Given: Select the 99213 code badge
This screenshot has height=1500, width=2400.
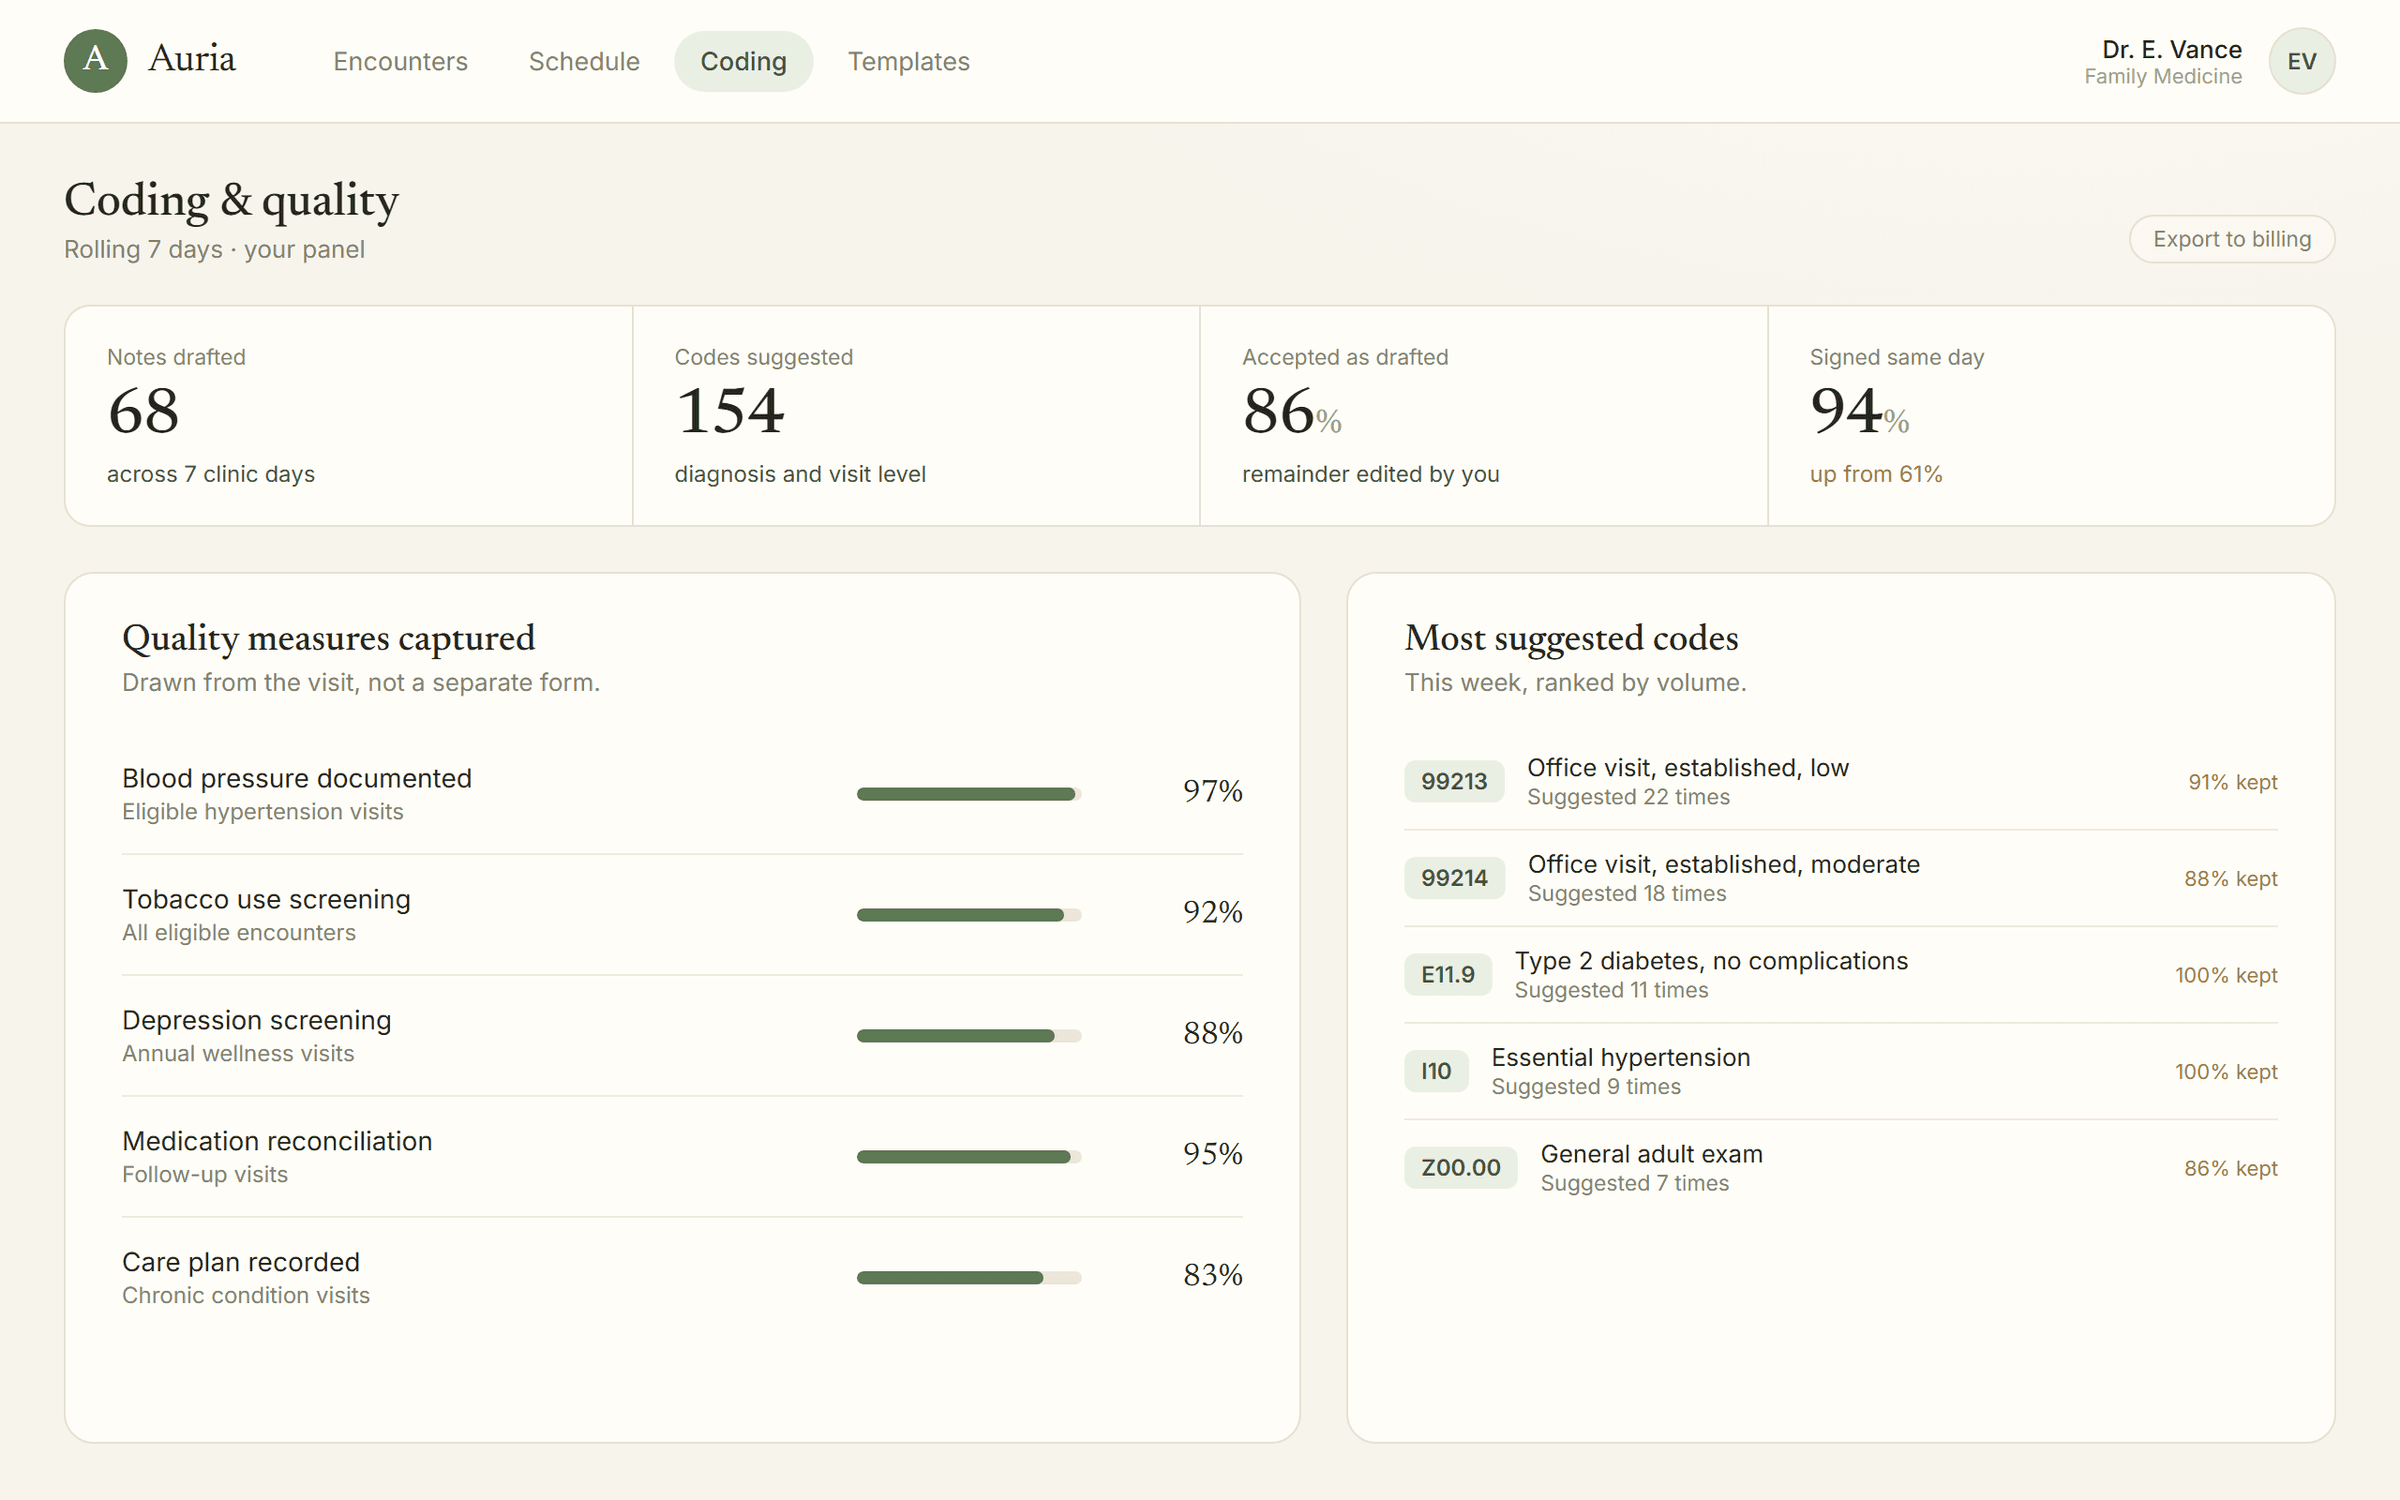Looking at the screenshot, I should tap(1454, 781).
